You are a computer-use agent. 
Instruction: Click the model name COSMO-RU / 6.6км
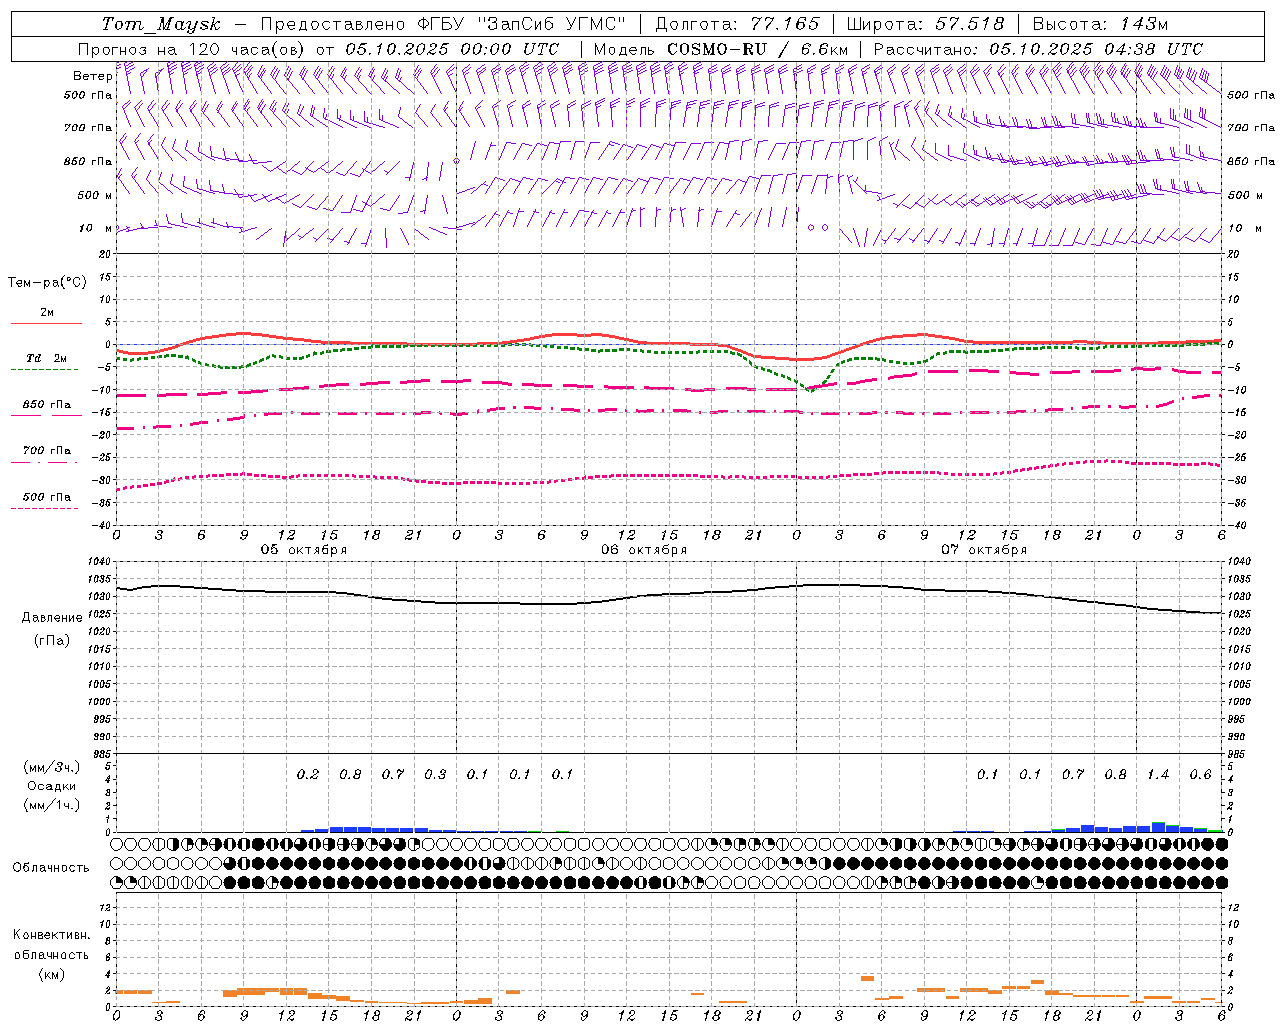758,49
